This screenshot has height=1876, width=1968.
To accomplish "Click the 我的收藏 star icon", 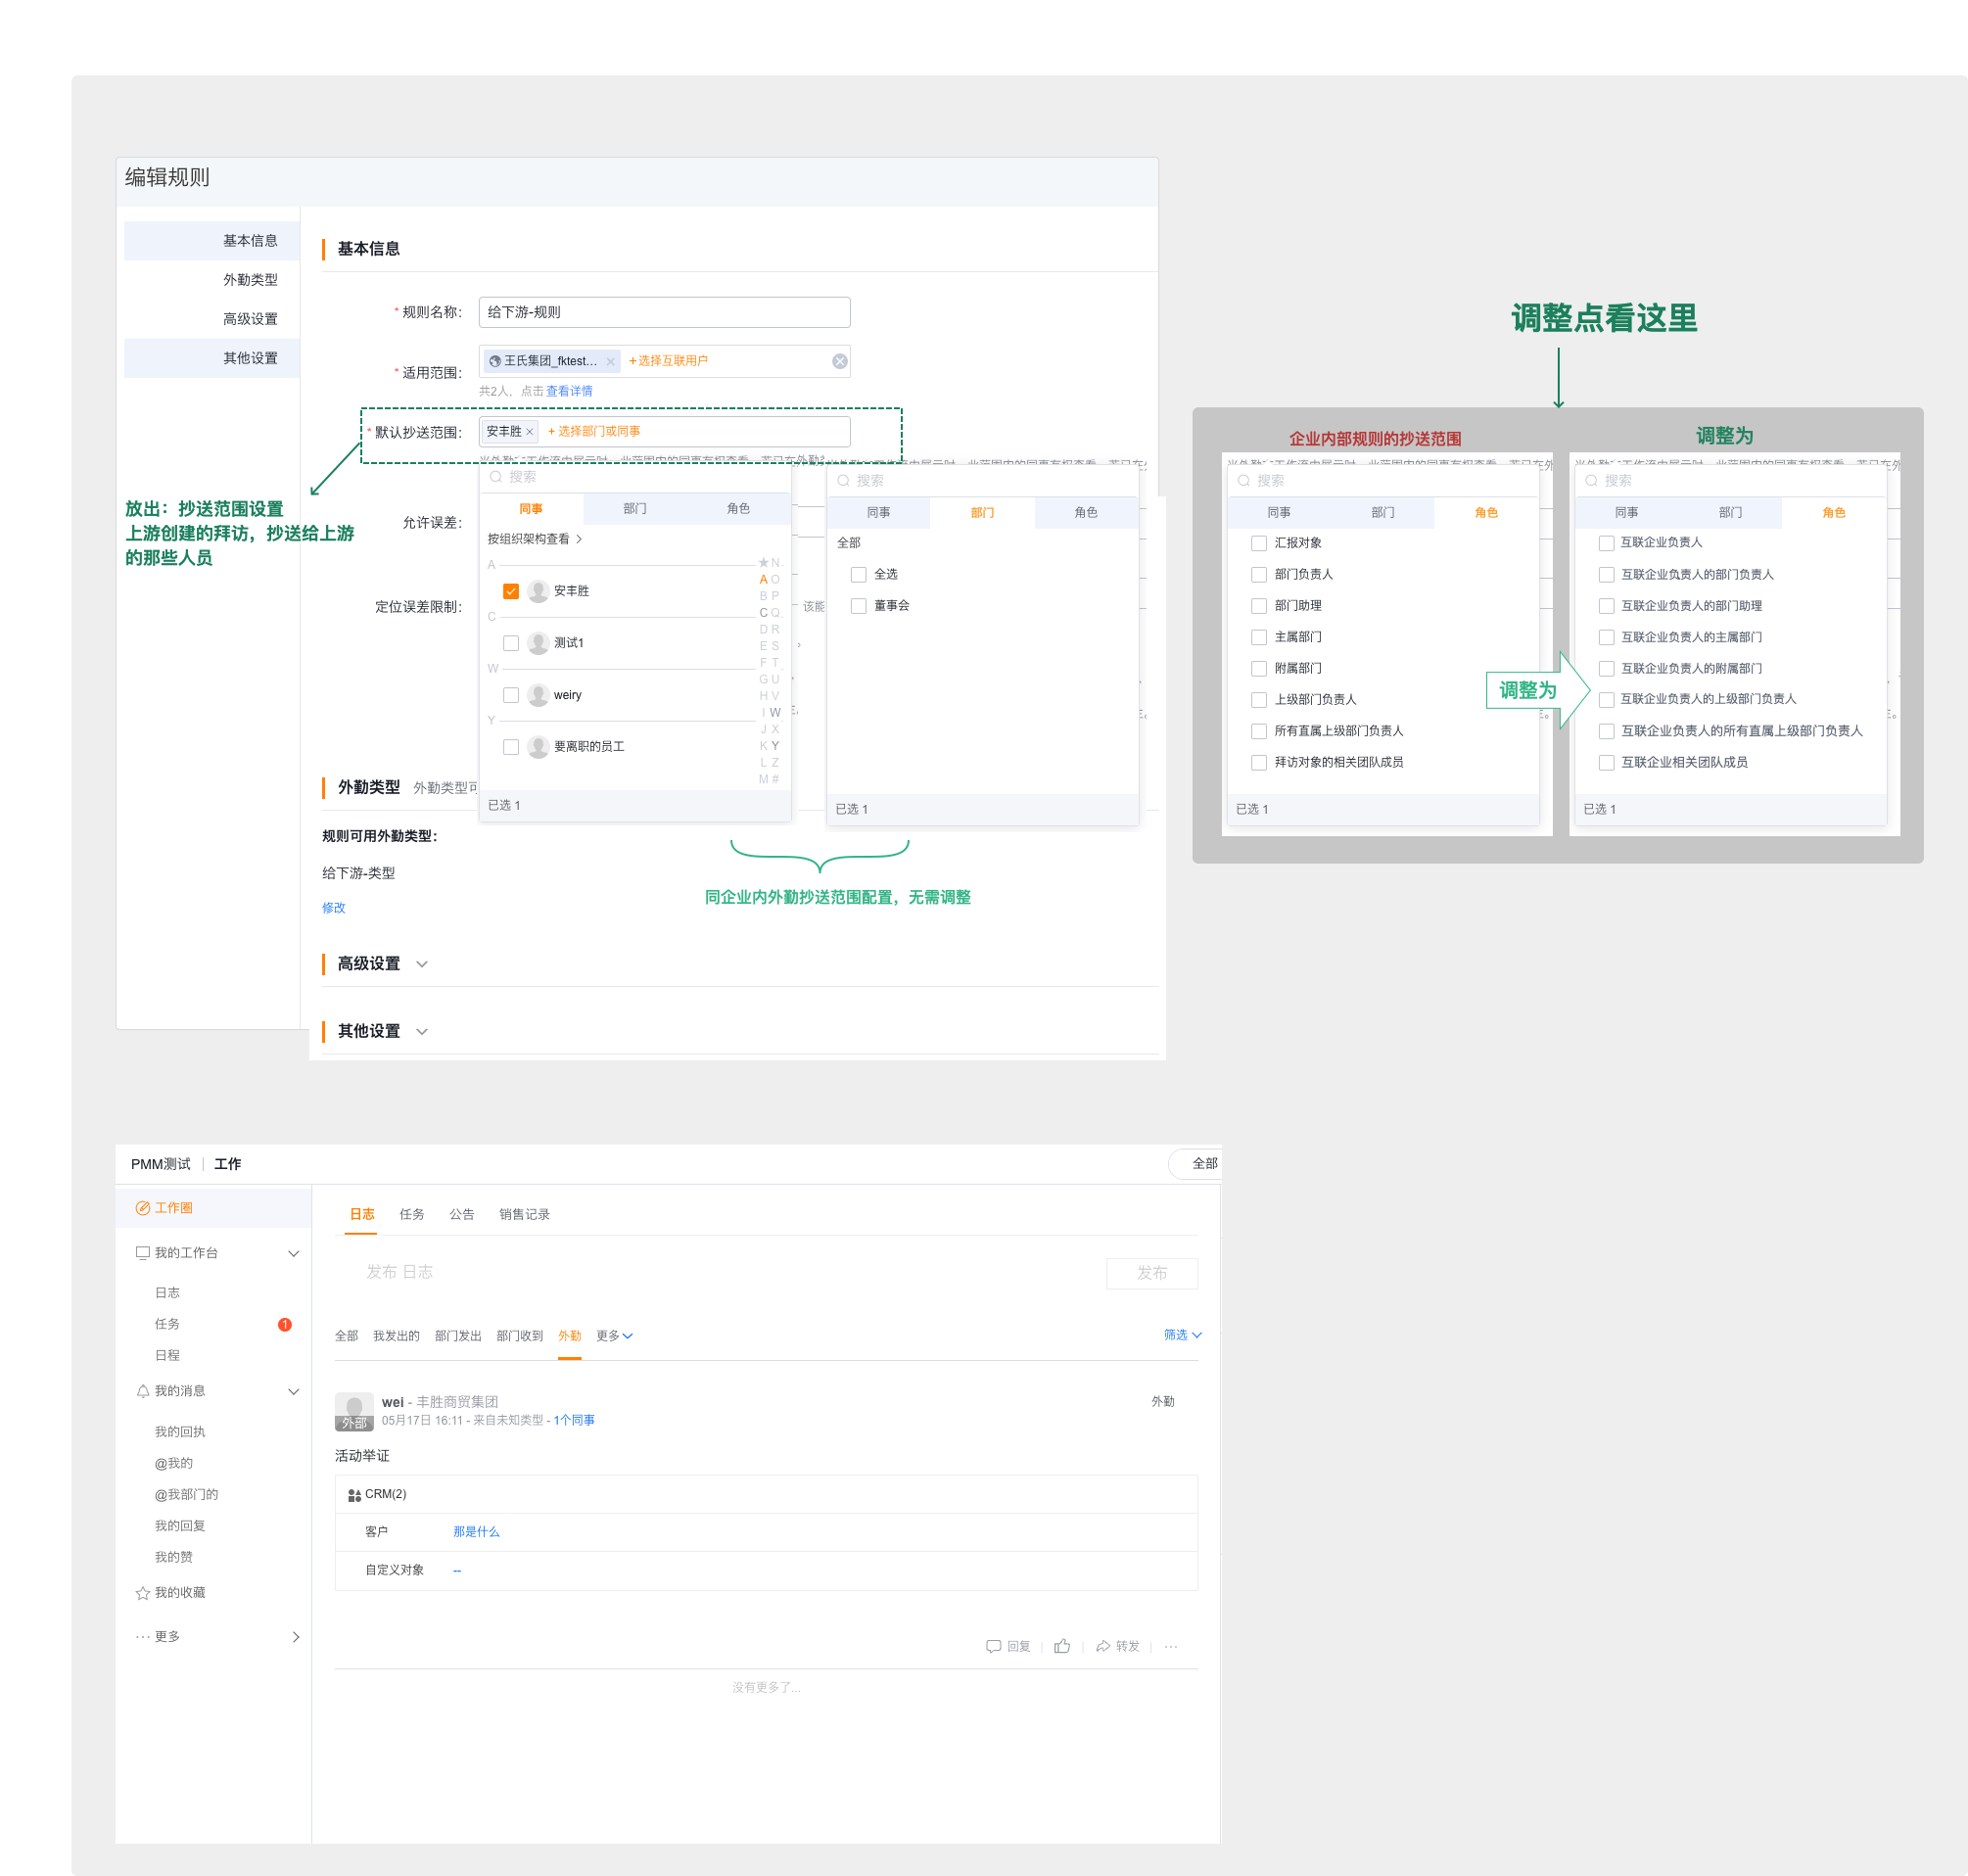I will (143, 1593).
